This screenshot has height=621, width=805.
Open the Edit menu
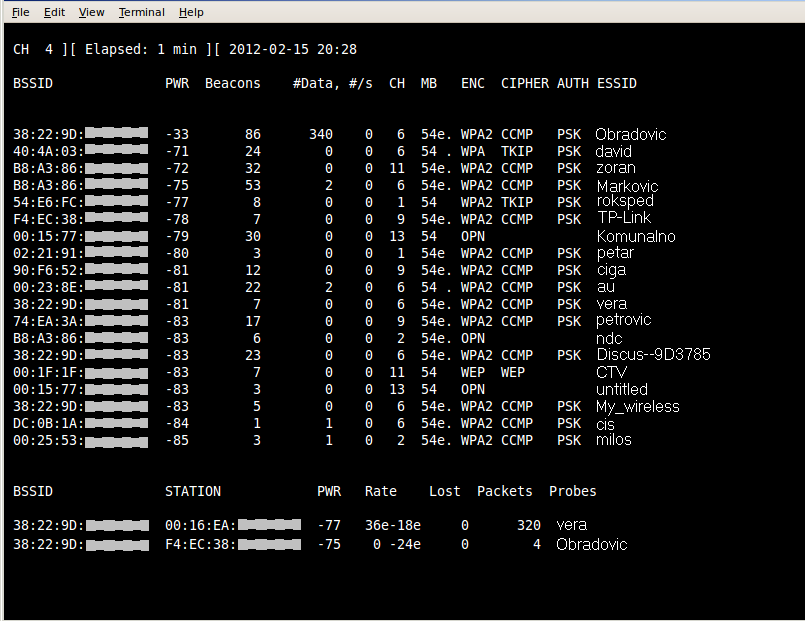click(x=54, y=12)
